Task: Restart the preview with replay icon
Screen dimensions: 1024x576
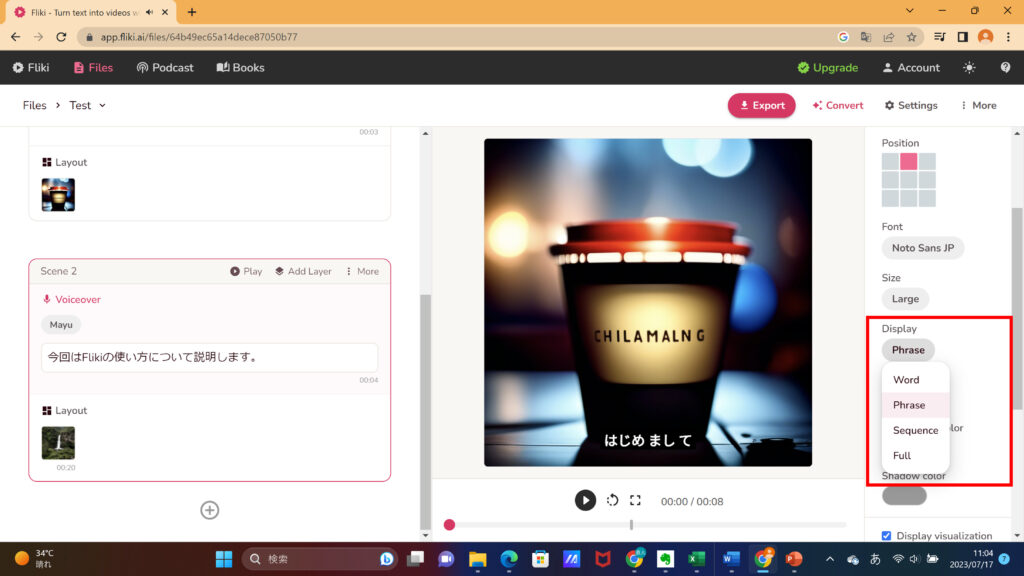Action: (612, 500)
